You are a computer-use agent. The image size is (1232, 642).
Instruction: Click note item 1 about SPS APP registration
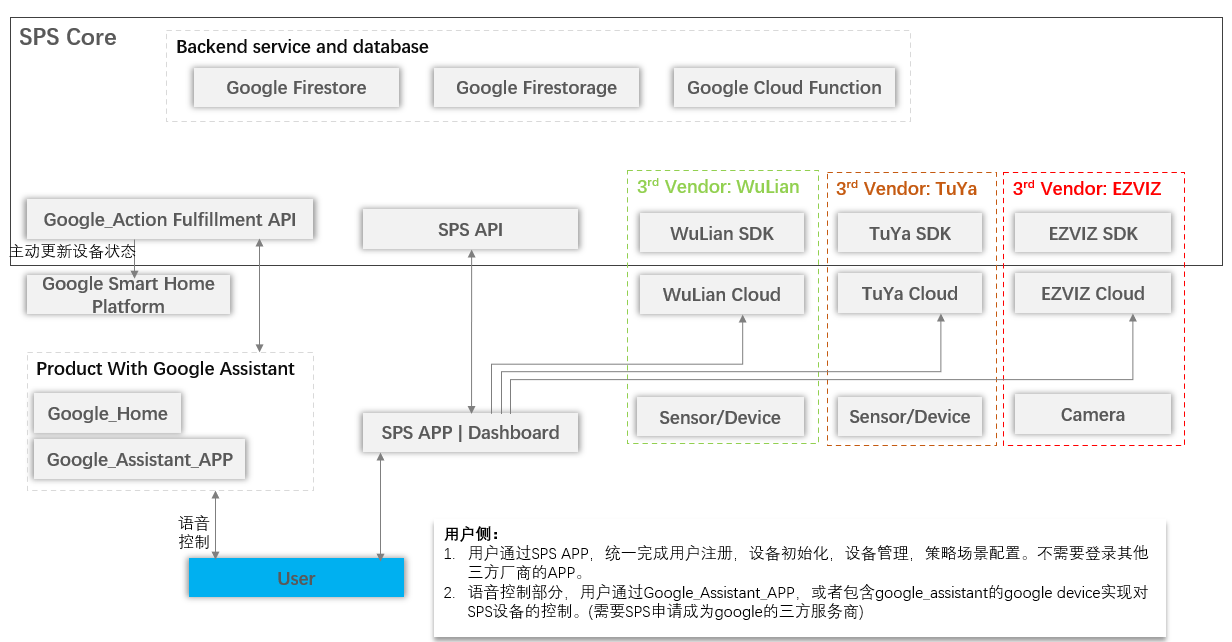coord(796,562)
